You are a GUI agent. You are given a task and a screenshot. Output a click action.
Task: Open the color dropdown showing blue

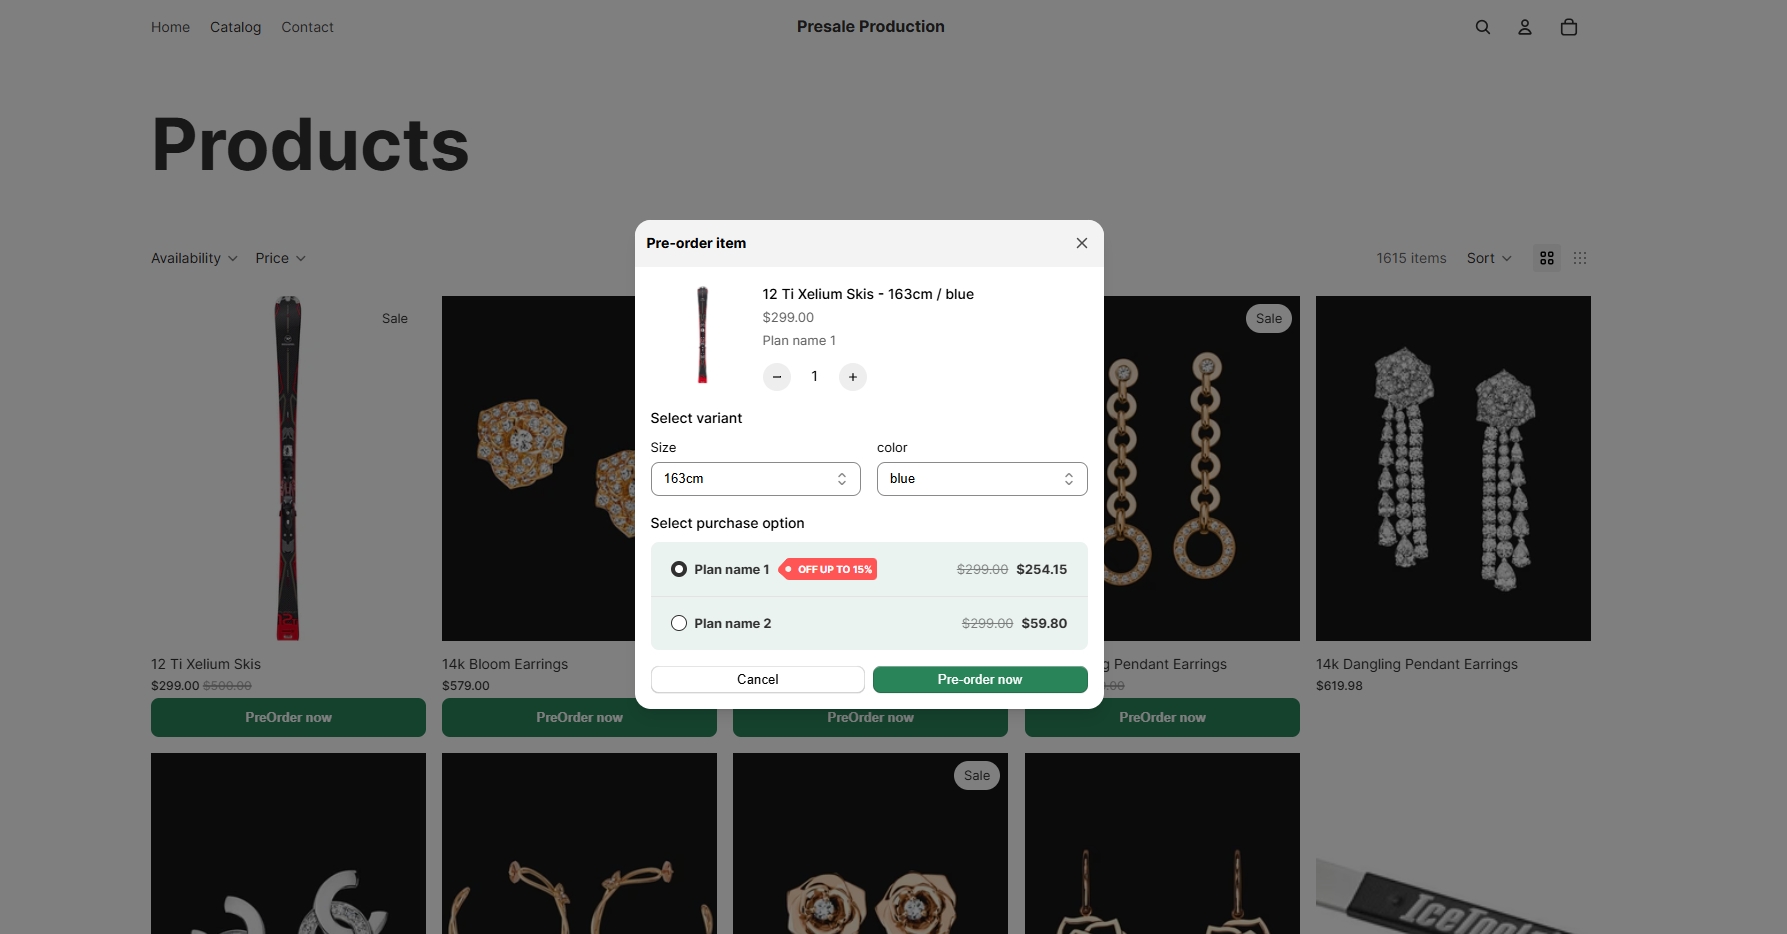coord(982,479)
